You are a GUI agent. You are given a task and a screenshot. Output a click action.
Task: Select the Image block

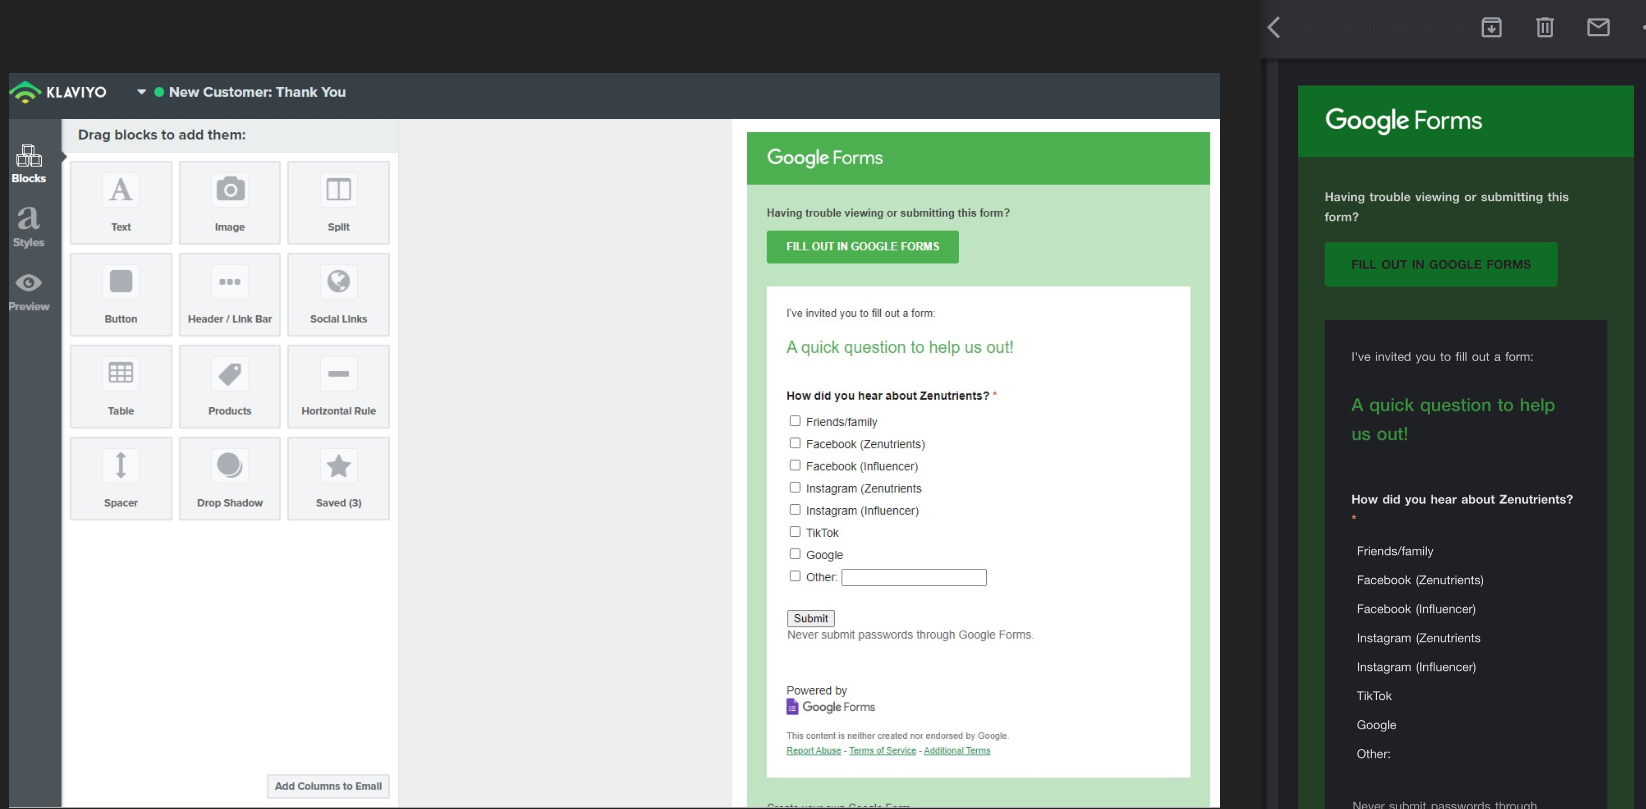pos(230,202)
